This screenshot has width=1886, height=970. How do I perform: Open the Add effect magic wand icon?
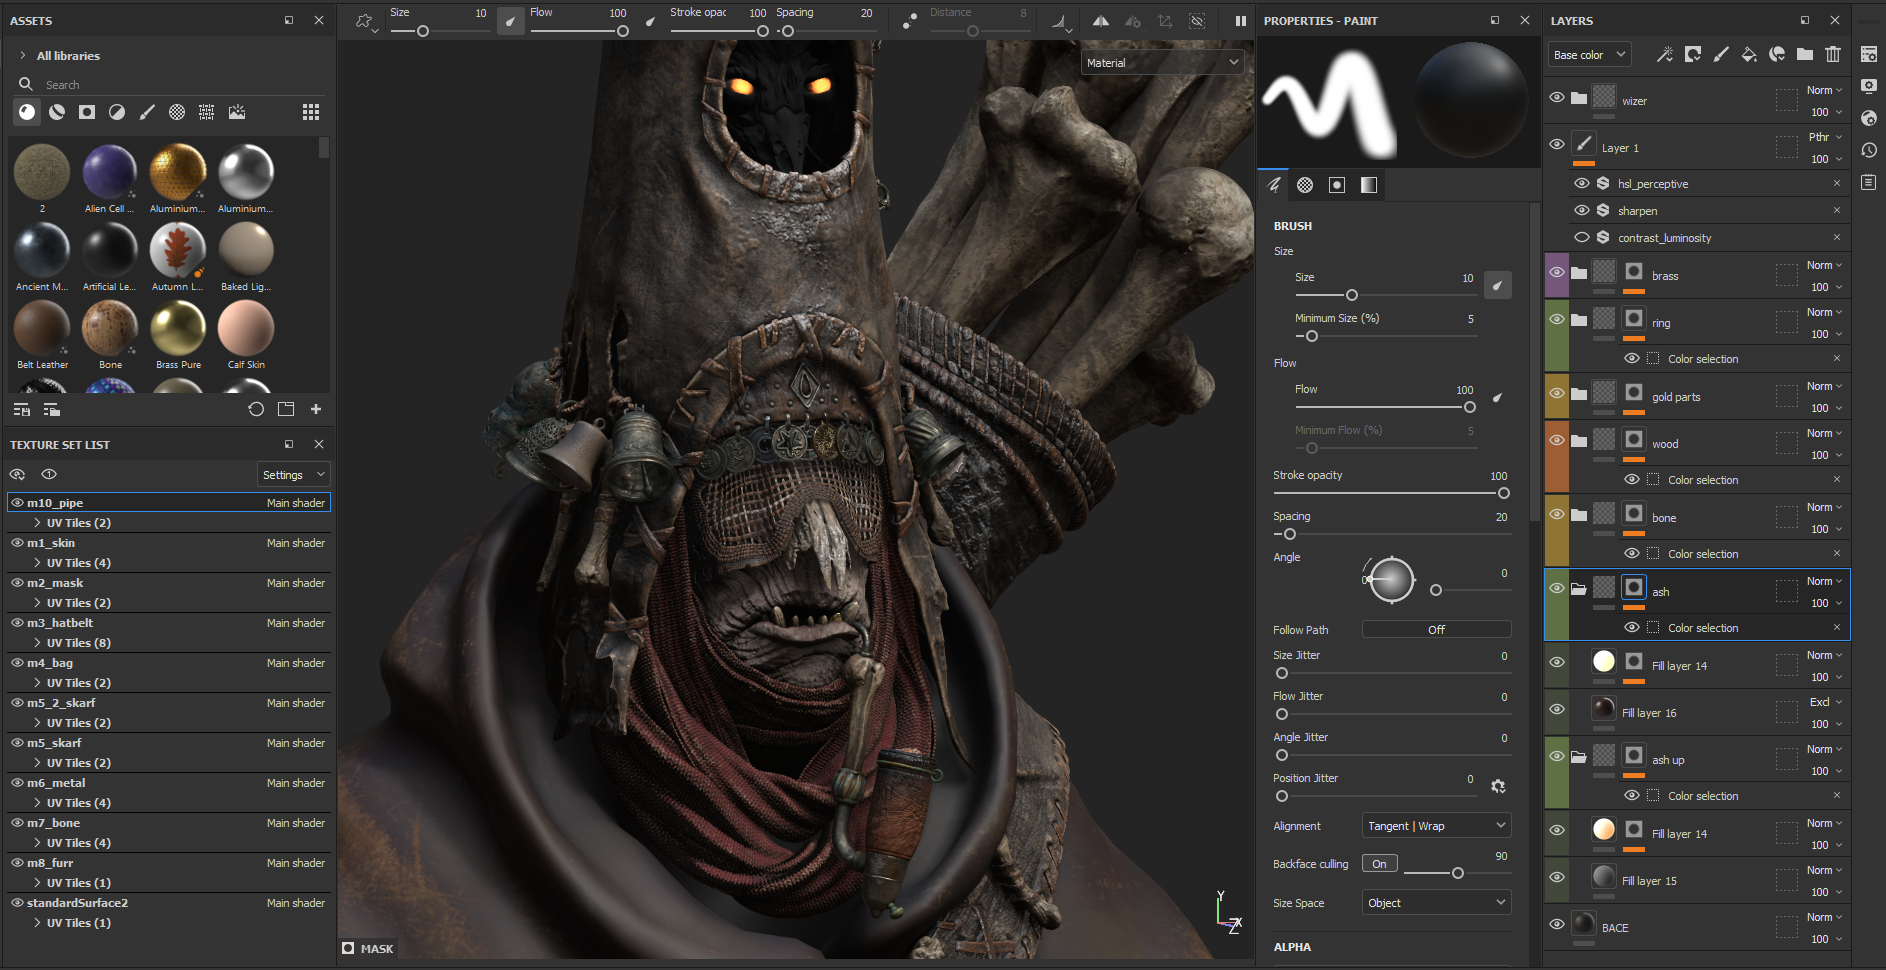click(1665, 55)
